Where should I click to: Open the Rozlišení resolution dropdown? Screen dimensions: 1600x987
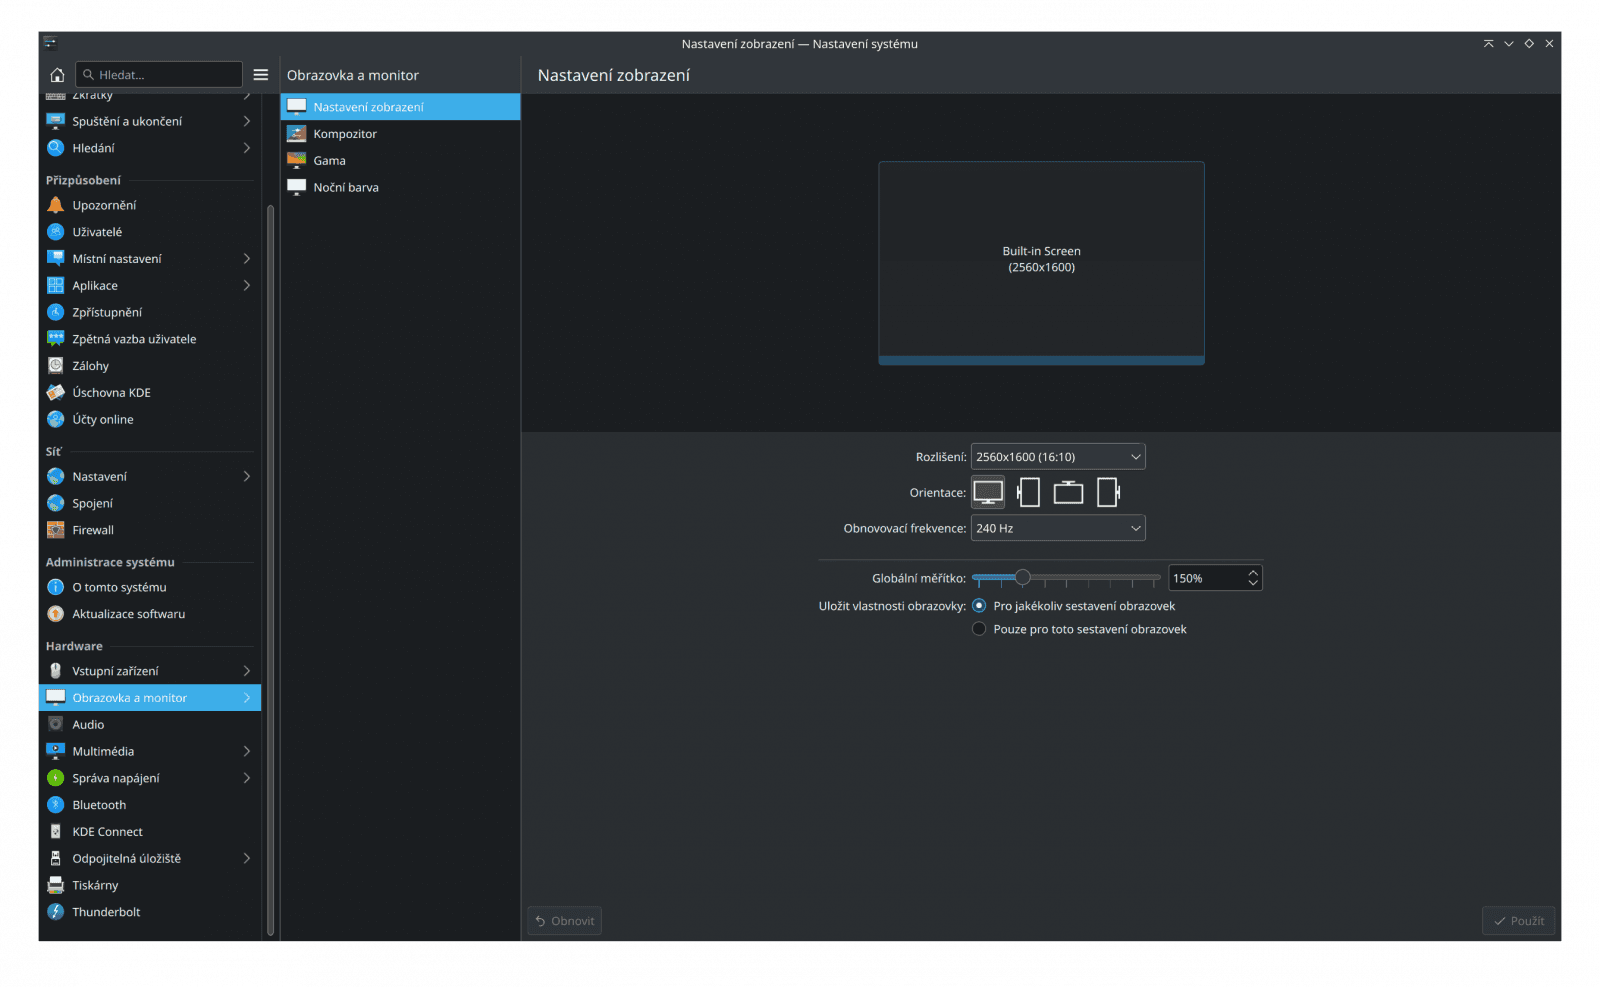point(1058,457)
